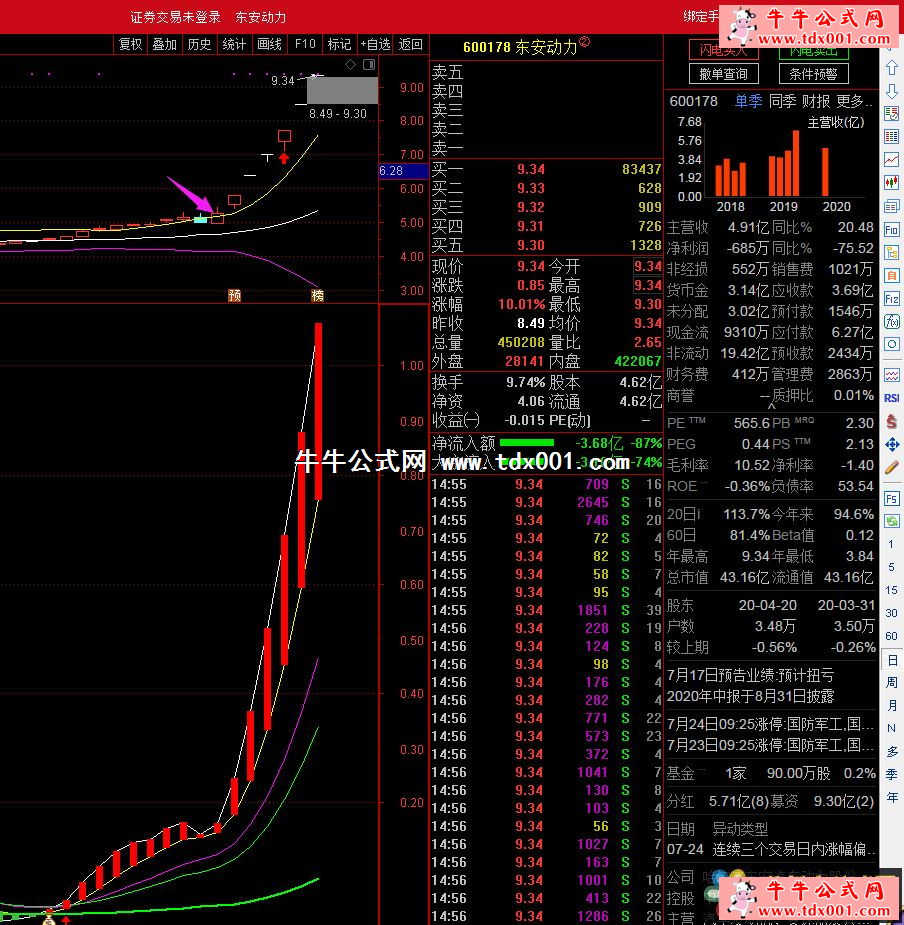Click the circle icon in right sidebar
The height and width of the screenshot is (925, 904).
(892, 345)
